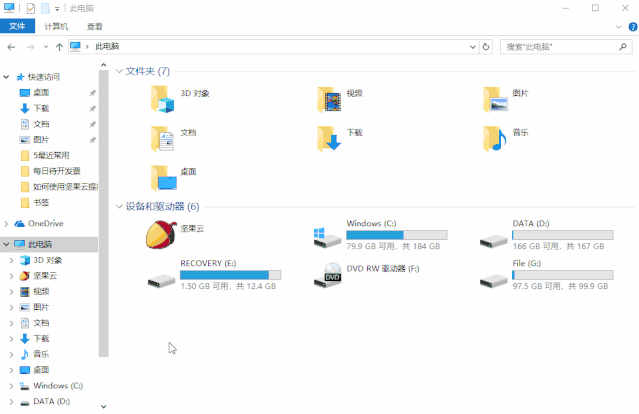The width and height of the screenshot is (639, 414).
Task: Select the 坚果云 acorn icon in devices
Action: click(x=161, y=234)
